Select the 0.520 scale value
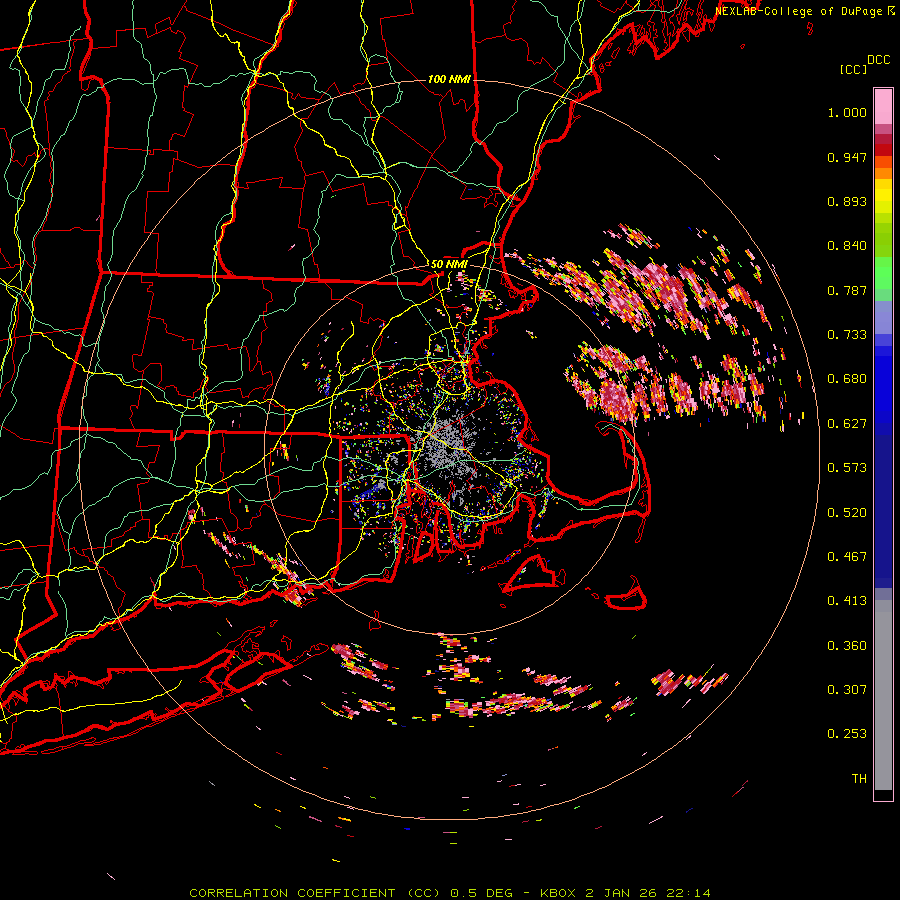Image resolution: width=900 pixels, height=900 pixels. (847, 513)
